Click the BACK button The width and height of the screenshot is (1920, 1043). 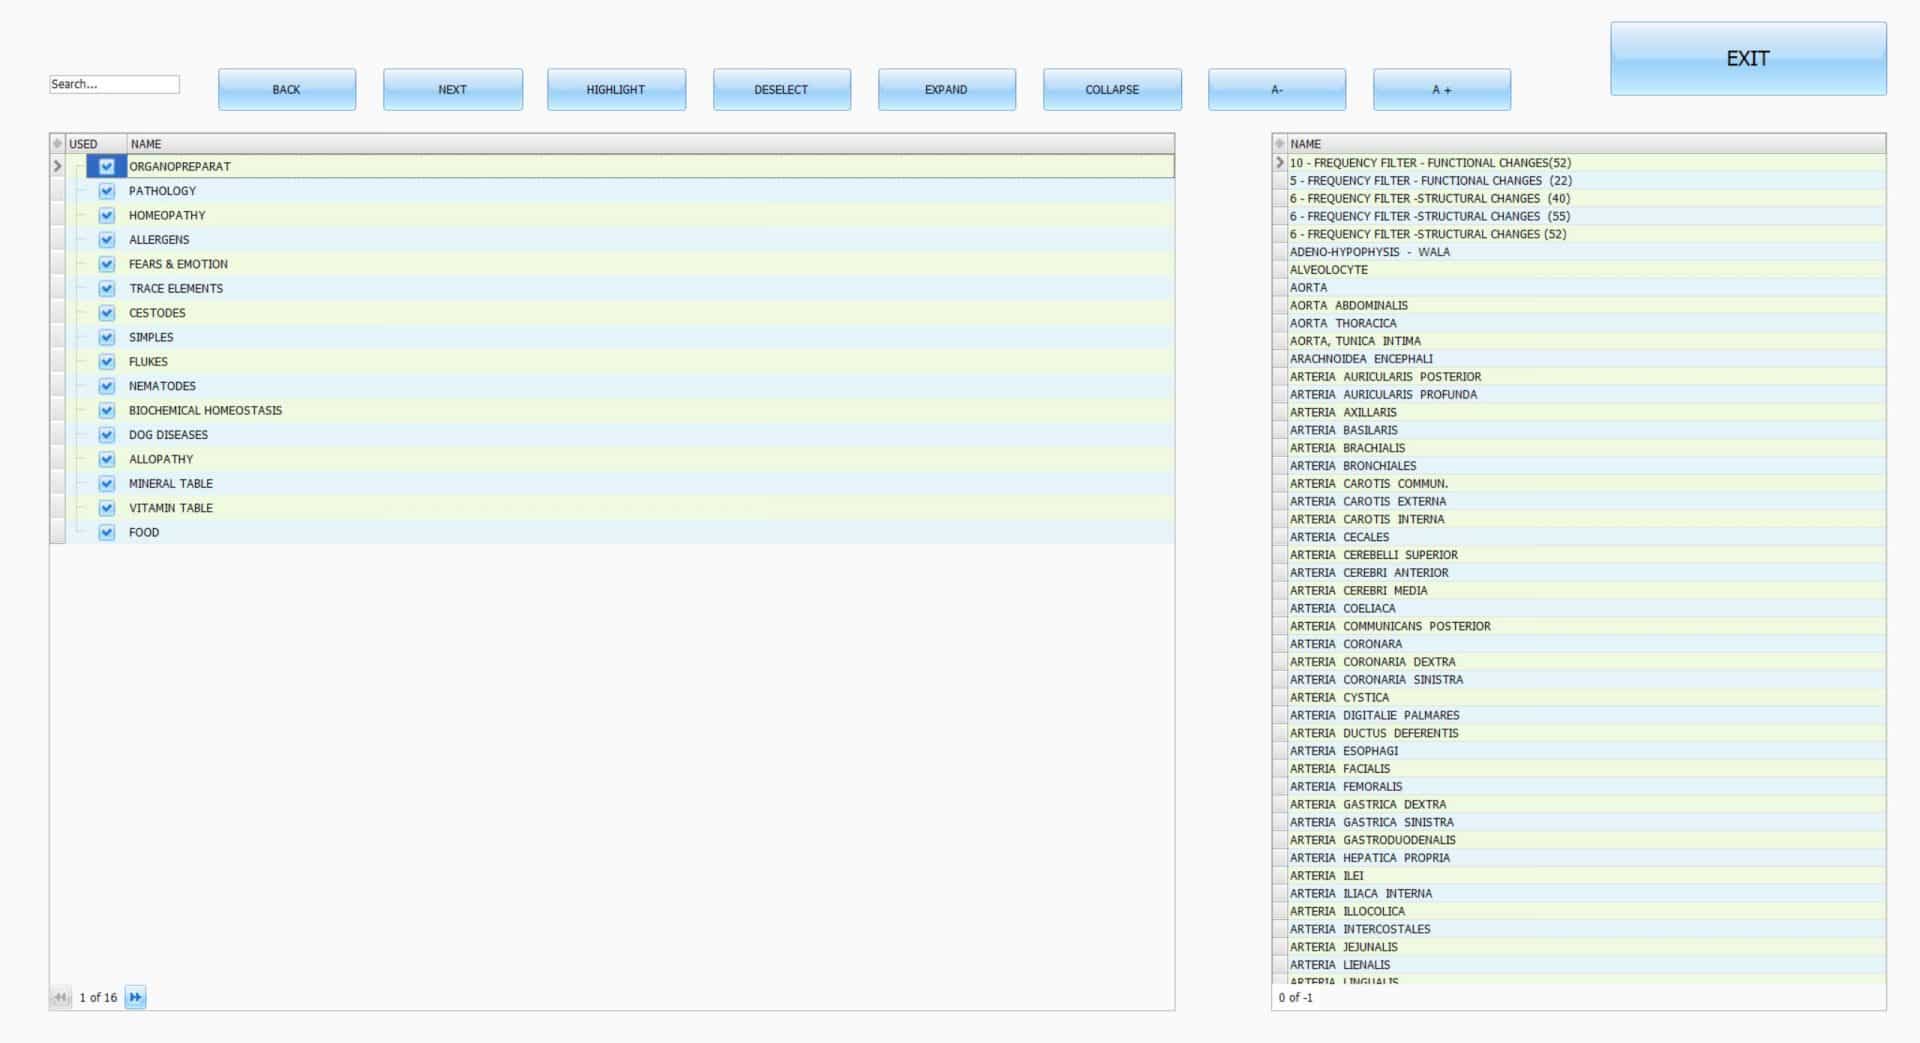point(287,89)
